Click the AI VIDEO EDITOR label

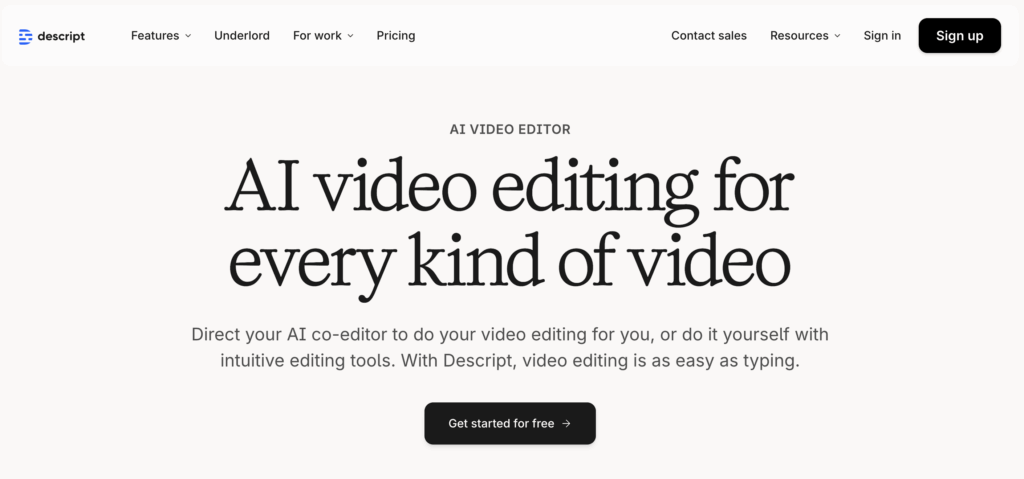511,129
